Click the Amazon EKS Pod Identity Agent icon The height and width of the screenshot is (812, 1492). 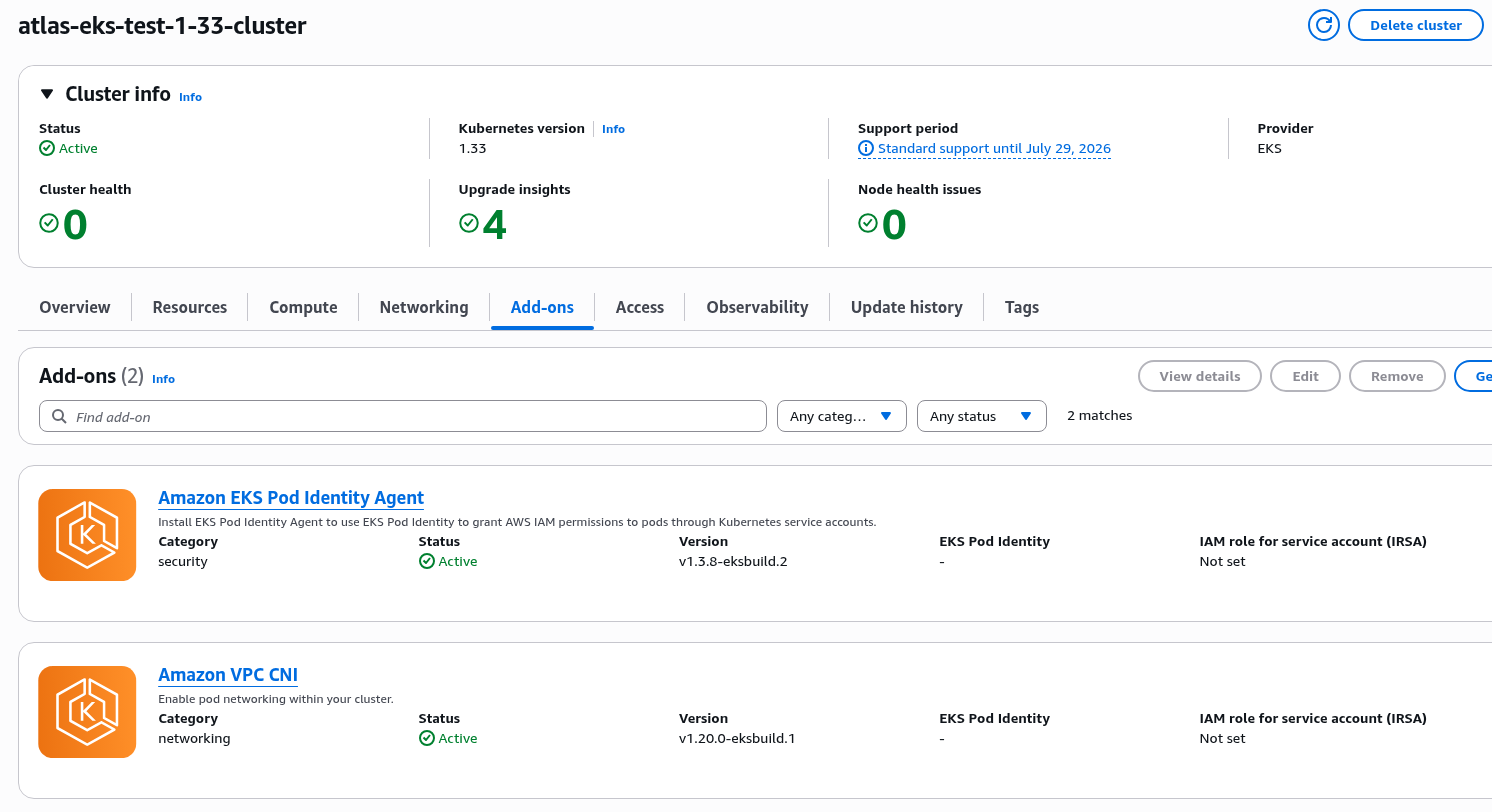87,535
